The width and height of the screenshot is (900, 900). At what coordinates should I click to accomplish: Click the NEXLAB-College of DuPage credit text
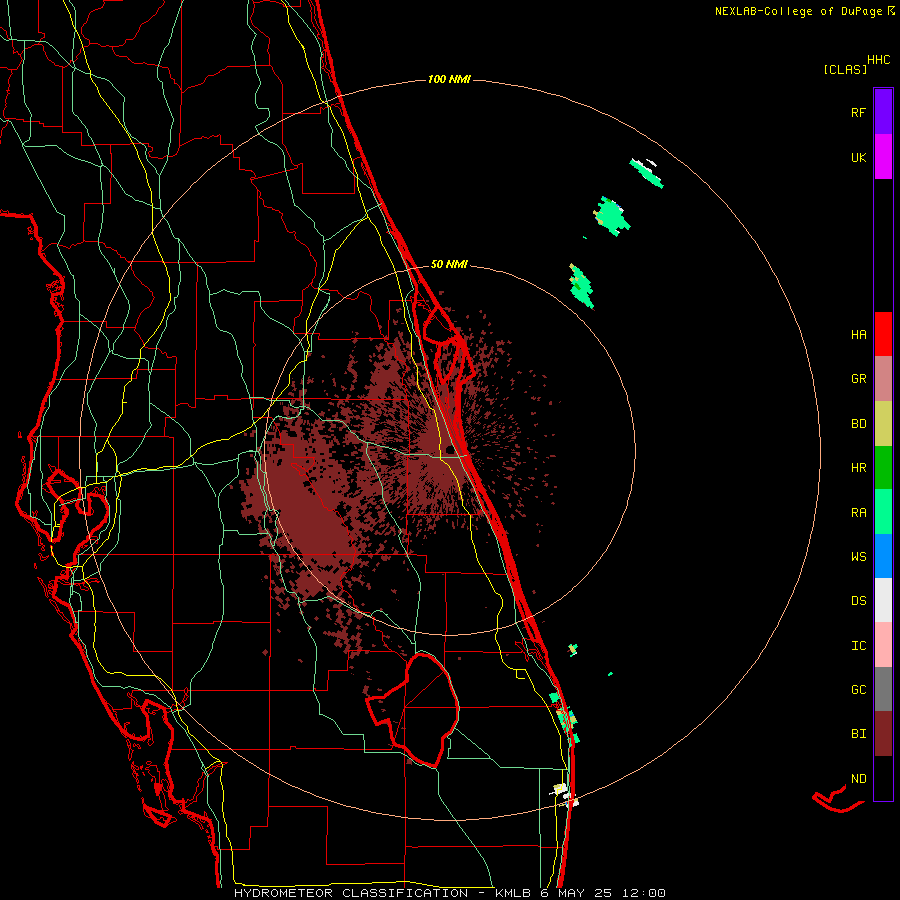(x=798, y=11)
